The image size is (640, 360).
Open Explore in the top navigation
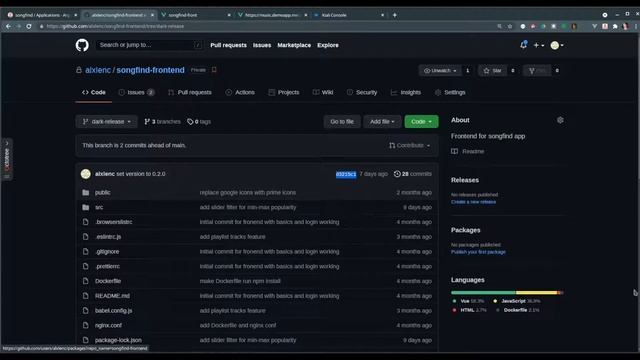[x=328, y=45]
